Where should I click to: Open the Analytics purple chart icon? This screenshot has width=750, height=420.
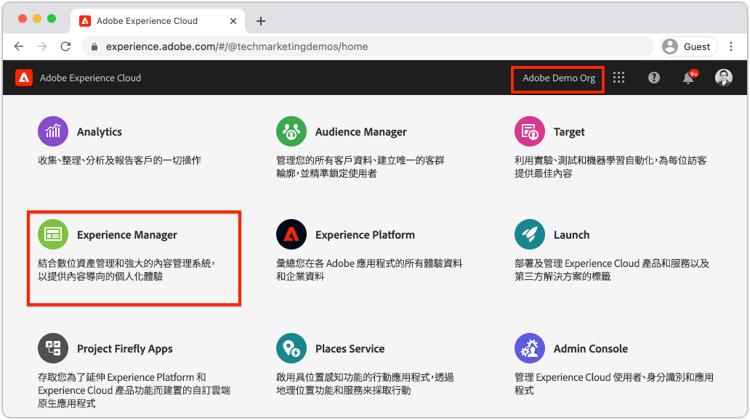point(53,132)
